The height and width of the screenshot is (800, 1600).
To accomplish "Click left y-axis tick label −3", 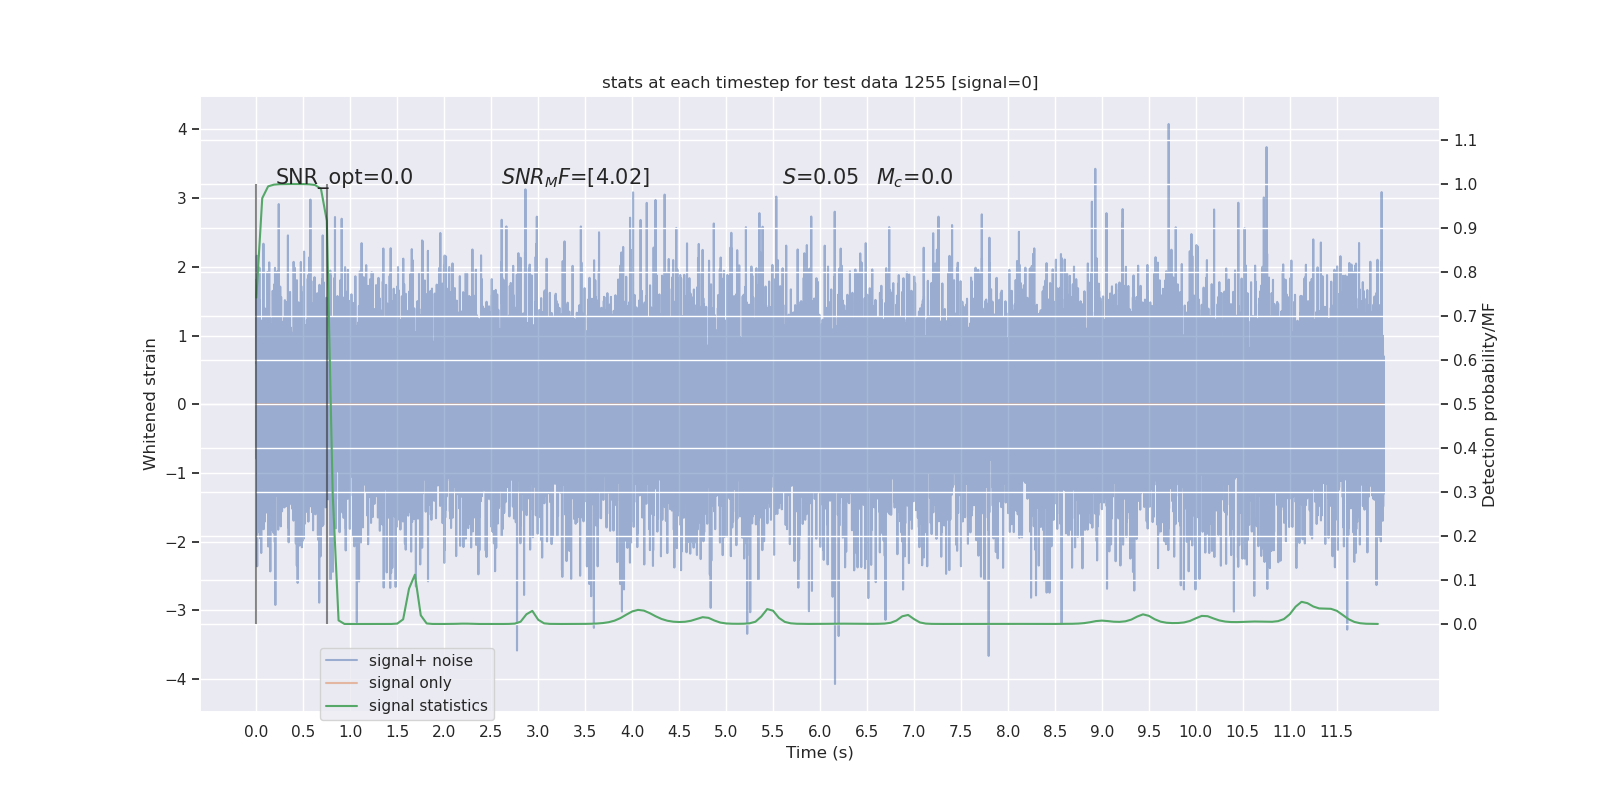I will coord(176,611).
